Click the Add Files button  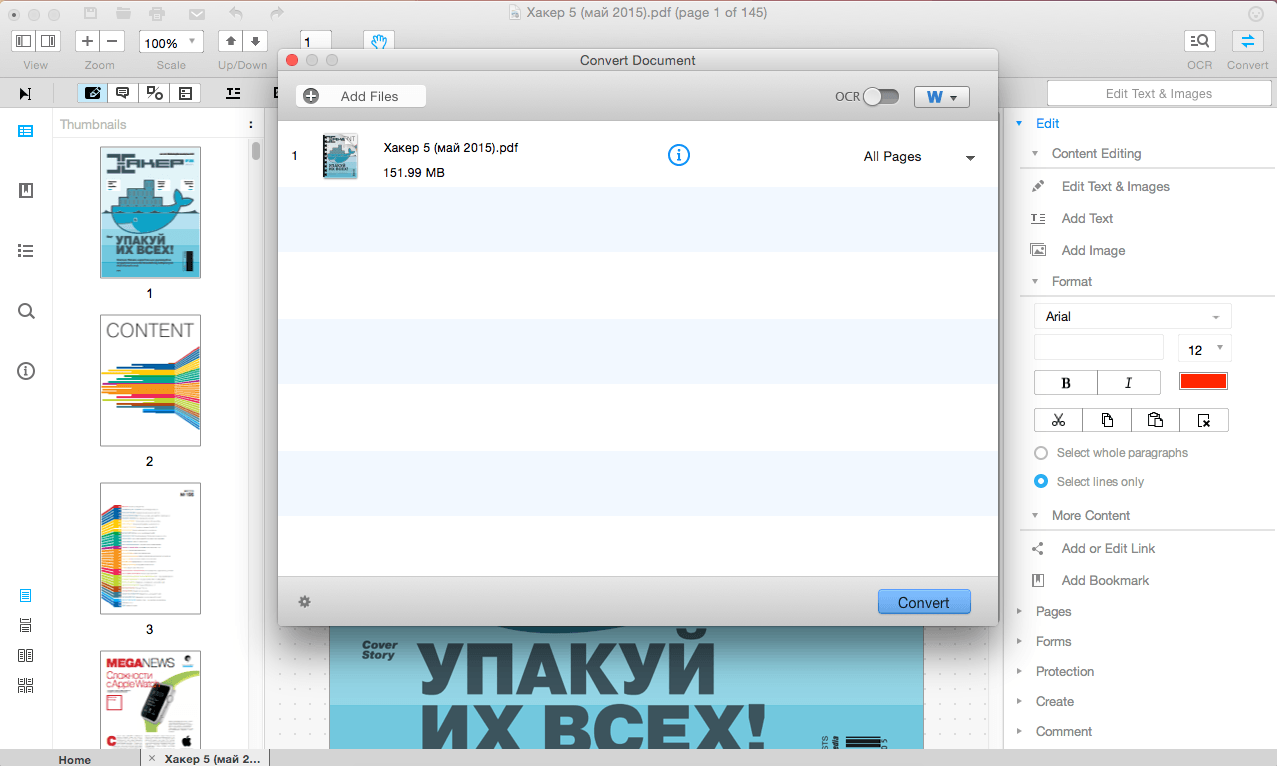pos(361,96)
